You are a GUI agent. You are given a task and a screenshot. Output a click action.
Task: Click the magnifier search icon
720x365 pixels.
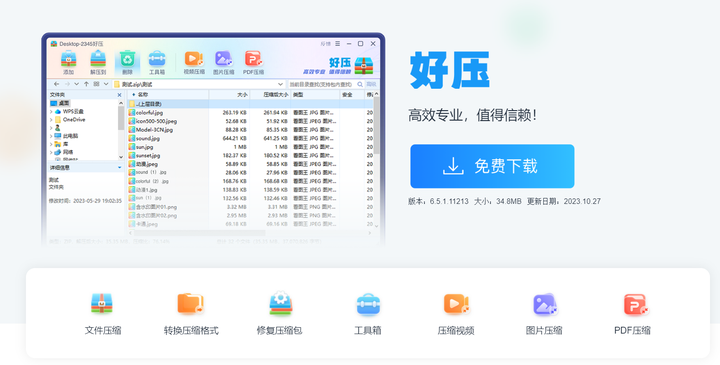(x=360, y=84)
